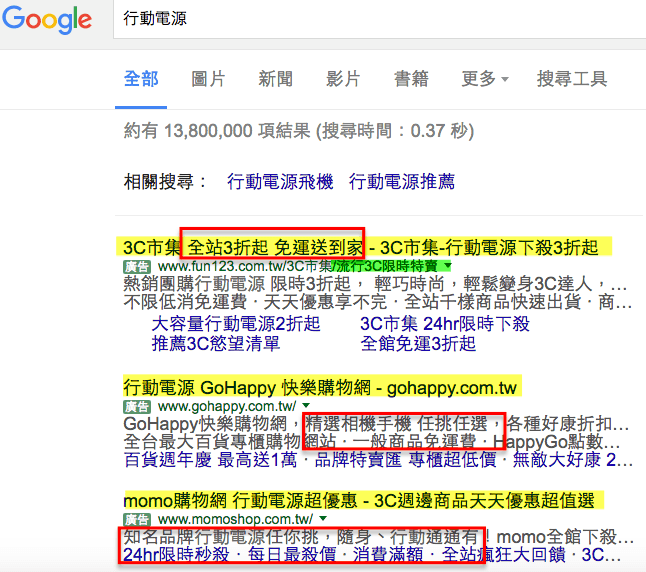Viewport: 646px width, 572px height.
Task: Expand the 更多 dropdown menu
Action: pos(485,79)
